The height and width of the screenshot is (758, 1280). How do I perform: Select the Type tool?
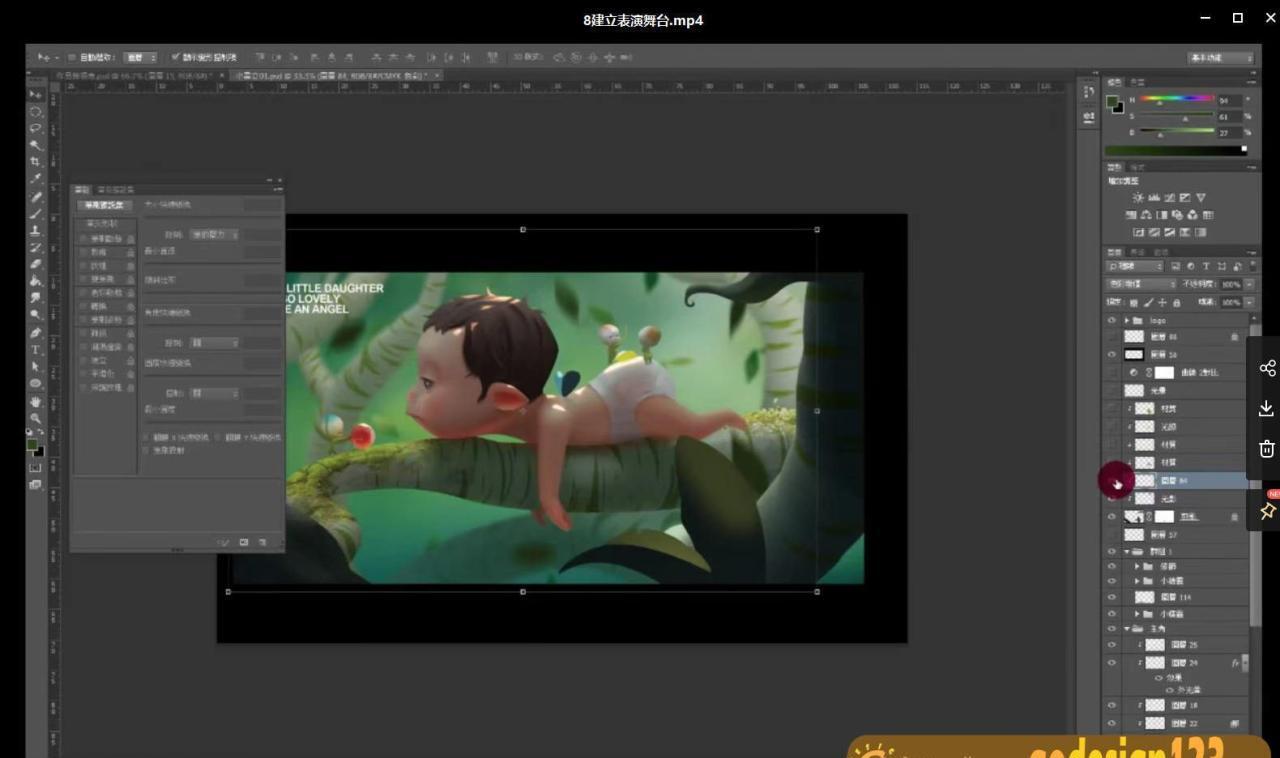click(x=35, y=350)
